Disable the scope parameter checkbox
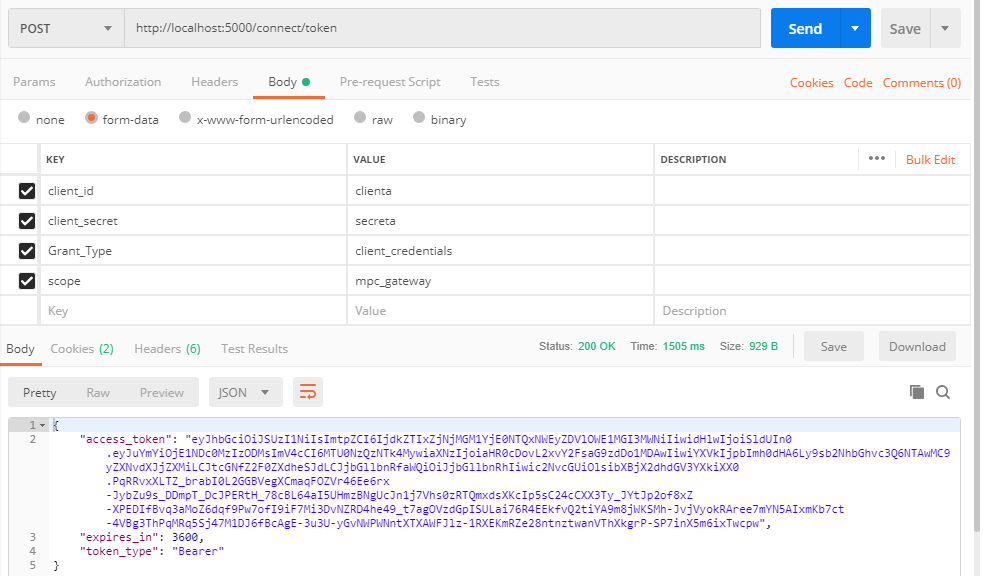This screenshot has height=576, width=983. (27, 281)
